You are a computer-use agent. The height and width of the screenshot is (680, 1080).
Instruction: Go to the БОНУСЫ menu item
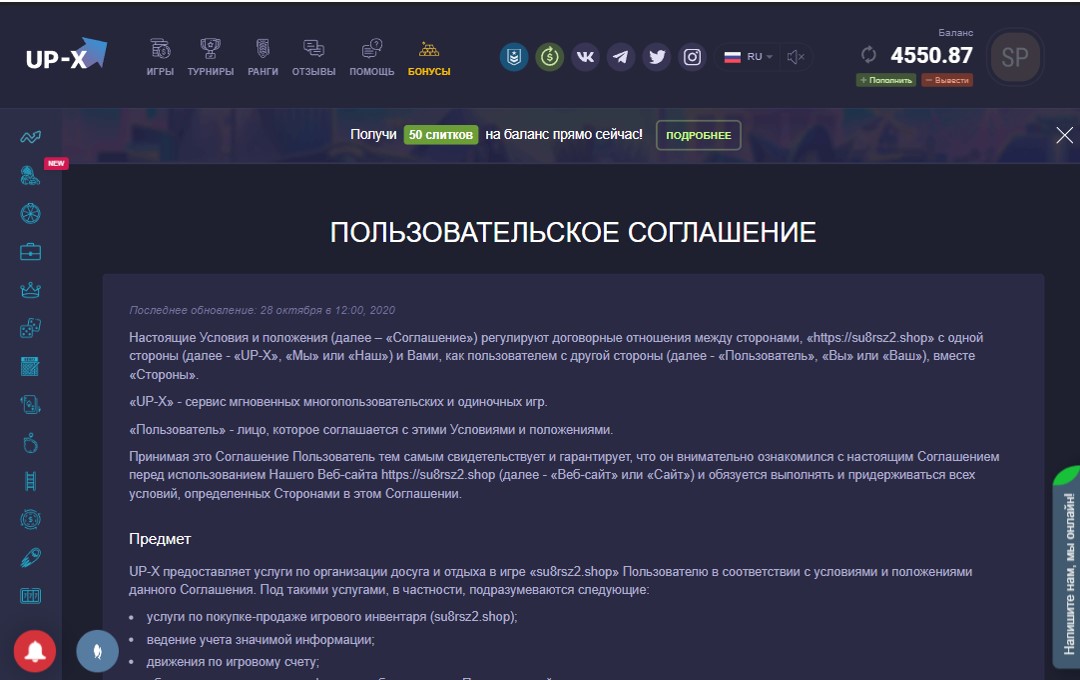click(x=429, y=58)
